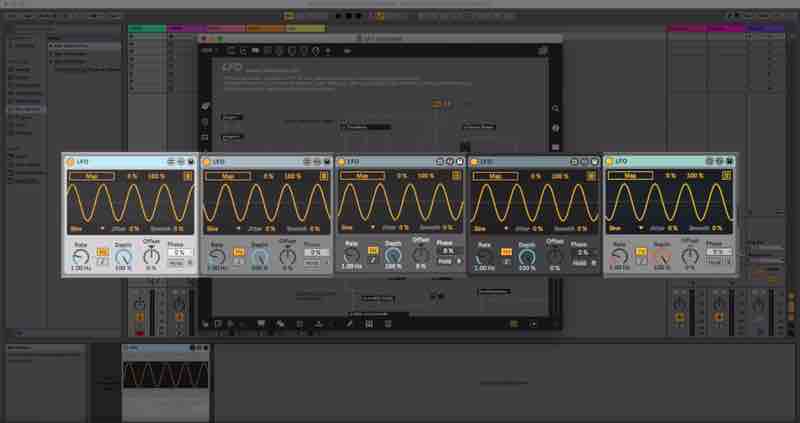This screenshot has width=800, height=423.
Task: Click Depth knob in third LFO panel
Action: tap(393, 255)
